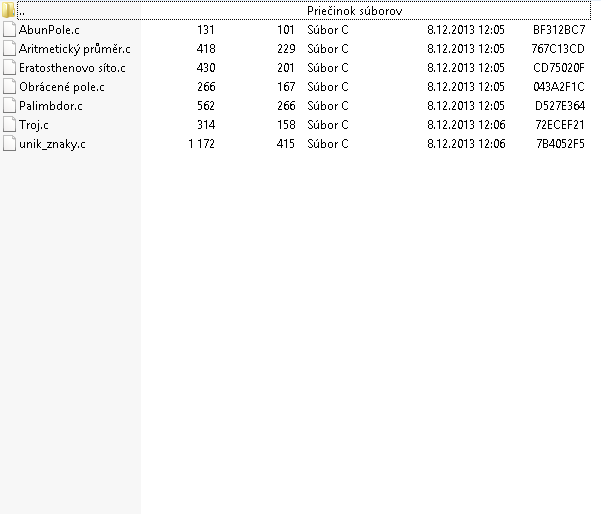The image size is (601, 514).
Task: Choose the Eratosthenovo síto.c entry name
Action: (72, 68)
